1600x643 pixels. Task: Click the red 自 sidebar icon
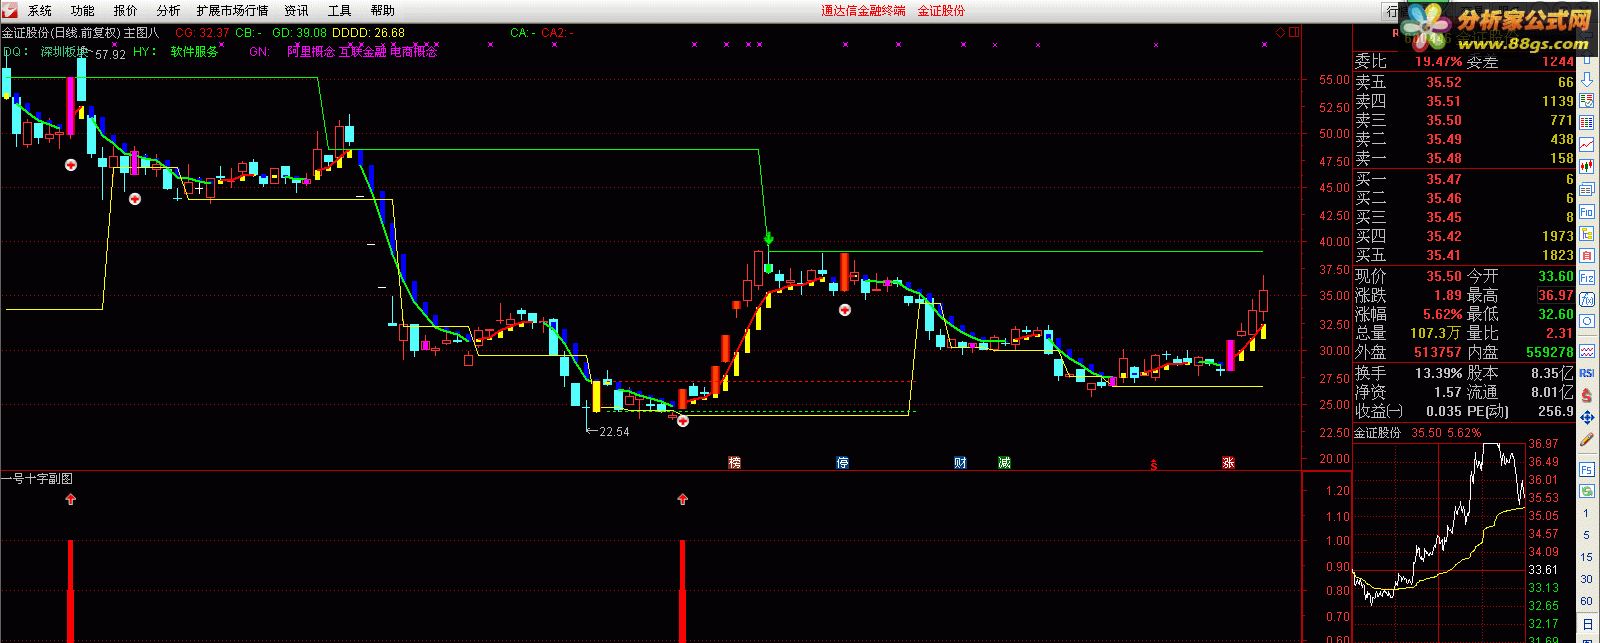[1586, 254]
